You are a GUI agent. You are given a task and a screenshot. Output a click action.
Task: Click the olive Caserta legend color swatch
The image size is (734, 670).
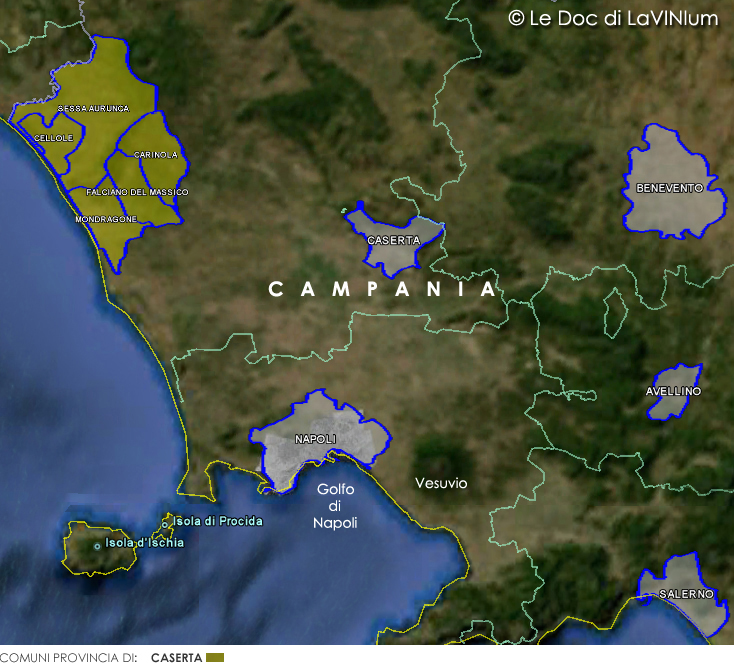[x=214, y=658]
